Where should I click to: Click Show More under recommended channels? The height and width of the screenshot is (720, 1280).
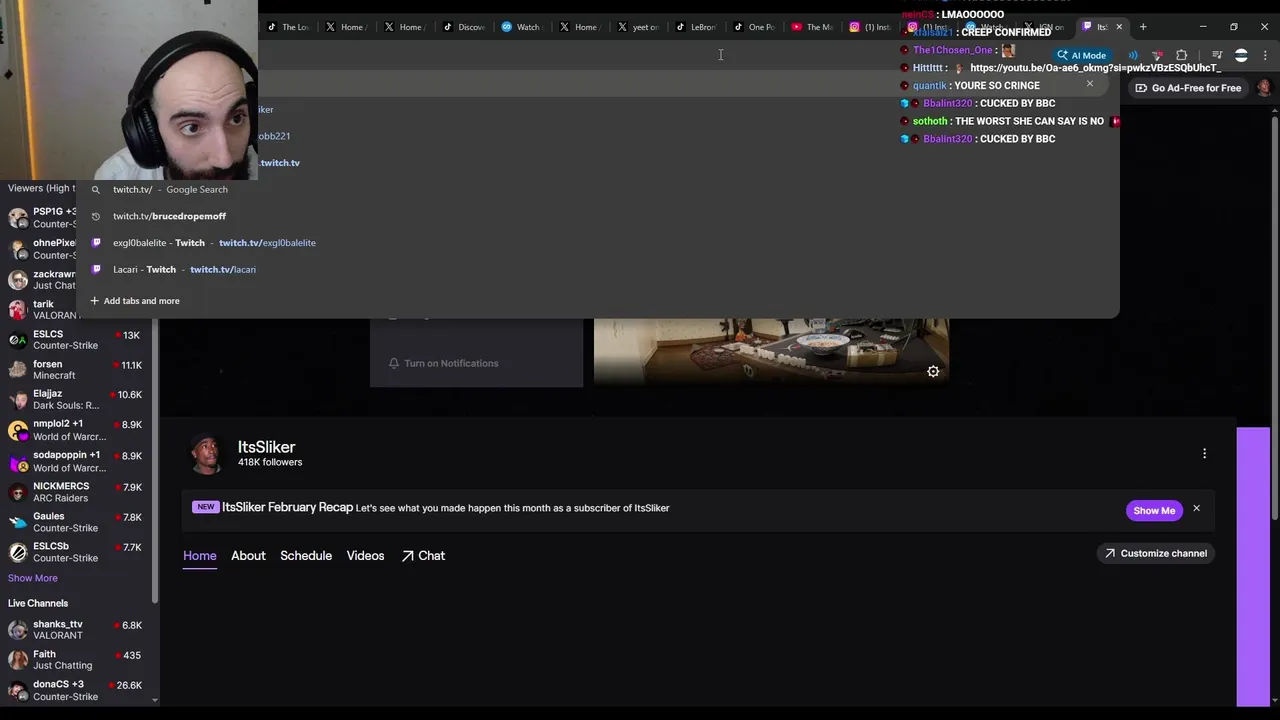33,578
